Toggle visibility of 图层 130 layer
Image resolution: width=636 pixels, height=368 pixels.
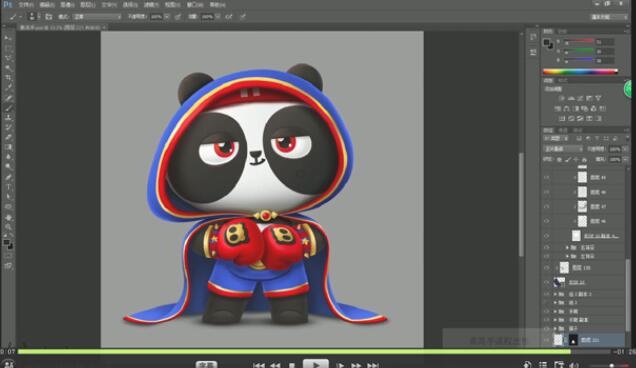point(546,268)
